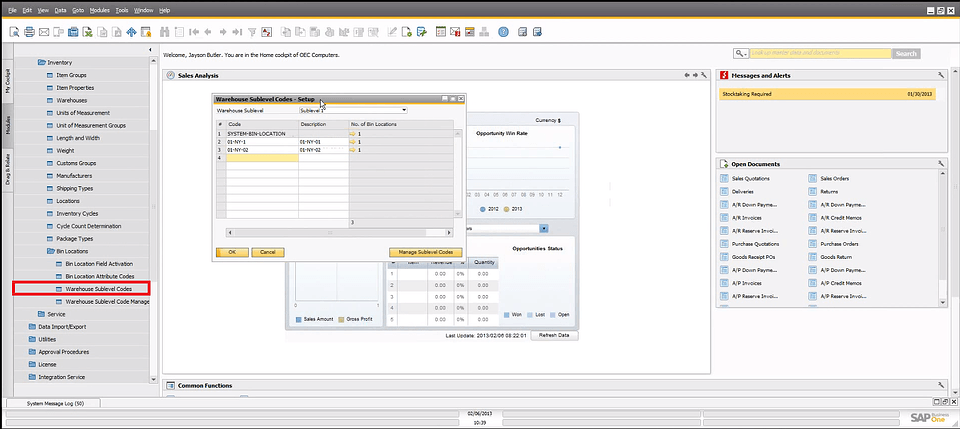Click Cancel in Warehouse Sublevel Codes dialog

(x=268, y=252)
